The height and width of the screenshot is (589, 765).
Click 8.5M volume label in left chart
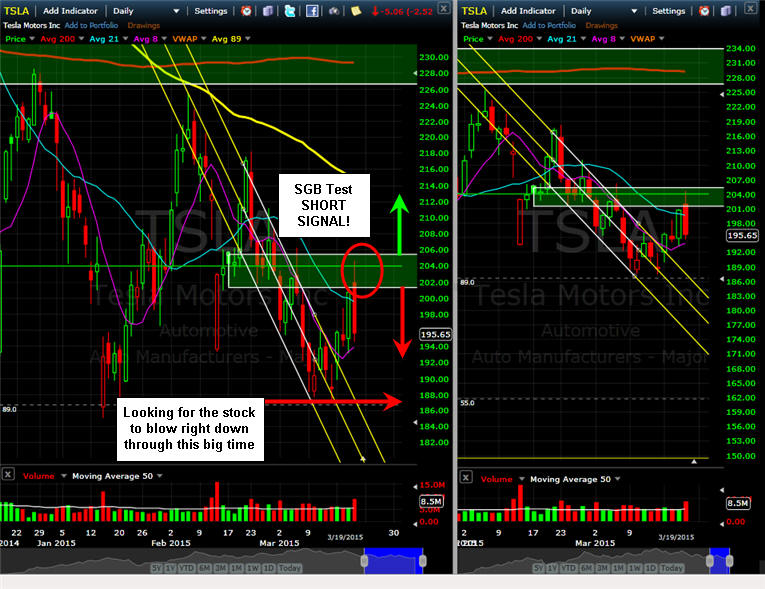pyautogui.click(x=431, y=501)
